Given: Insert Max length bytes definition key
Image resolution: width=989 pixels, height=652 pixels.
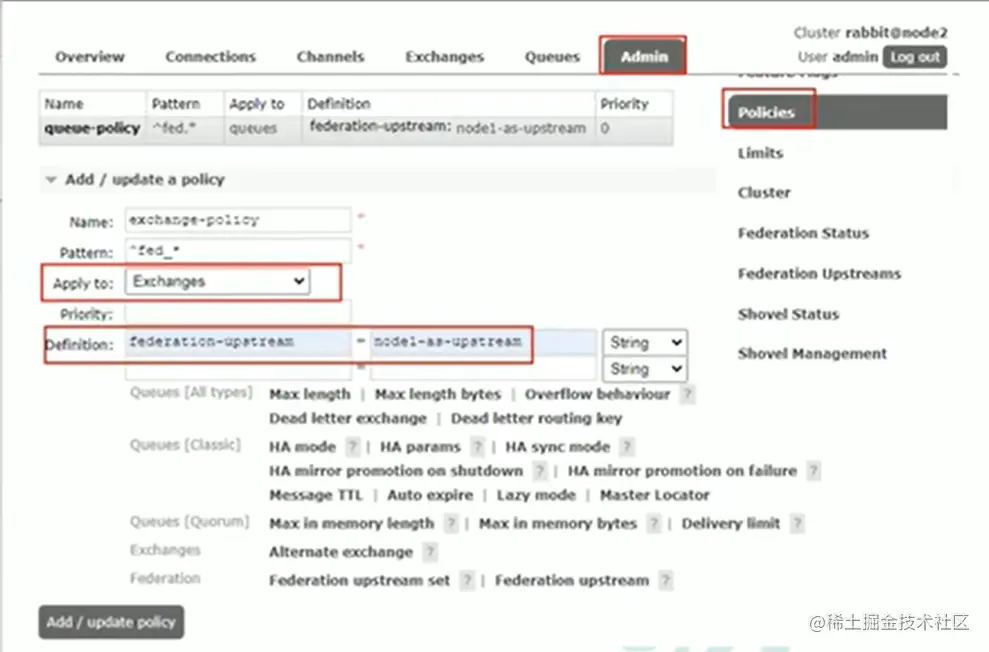Looking at the screenshot, I should click(438, 395).
